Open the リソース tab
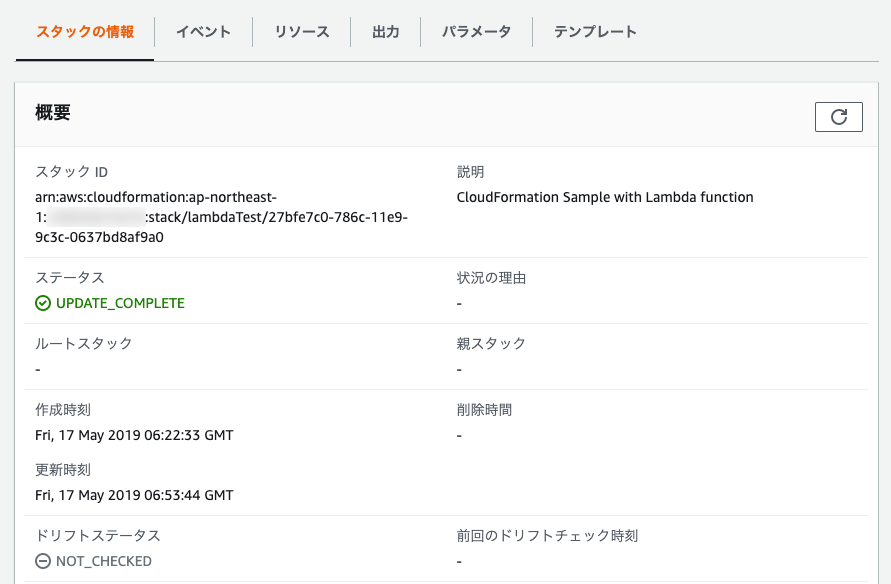 pos(301,31)
